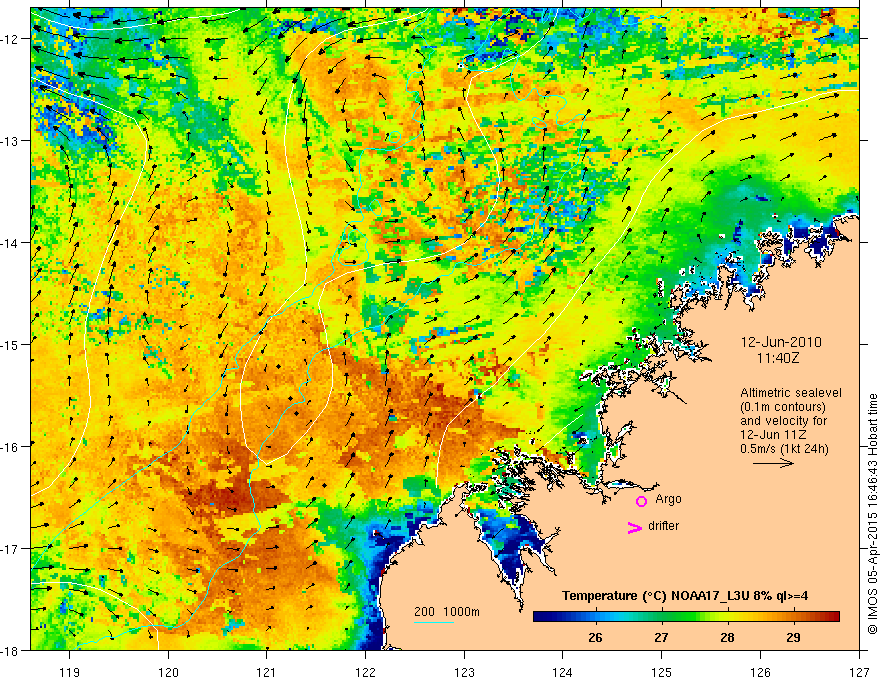Click the time label 11:40Z

[x=777, y=358]
